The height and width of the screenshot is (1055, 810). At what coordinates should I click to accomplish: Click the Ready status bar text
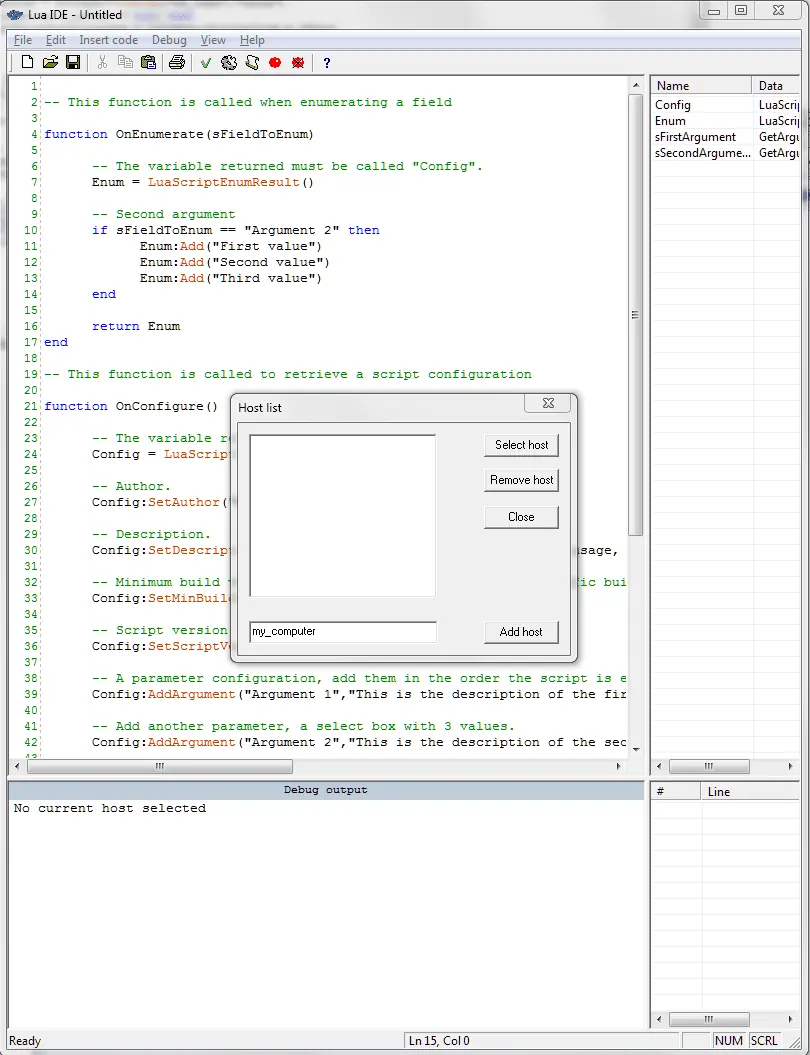pos(25,1041)
